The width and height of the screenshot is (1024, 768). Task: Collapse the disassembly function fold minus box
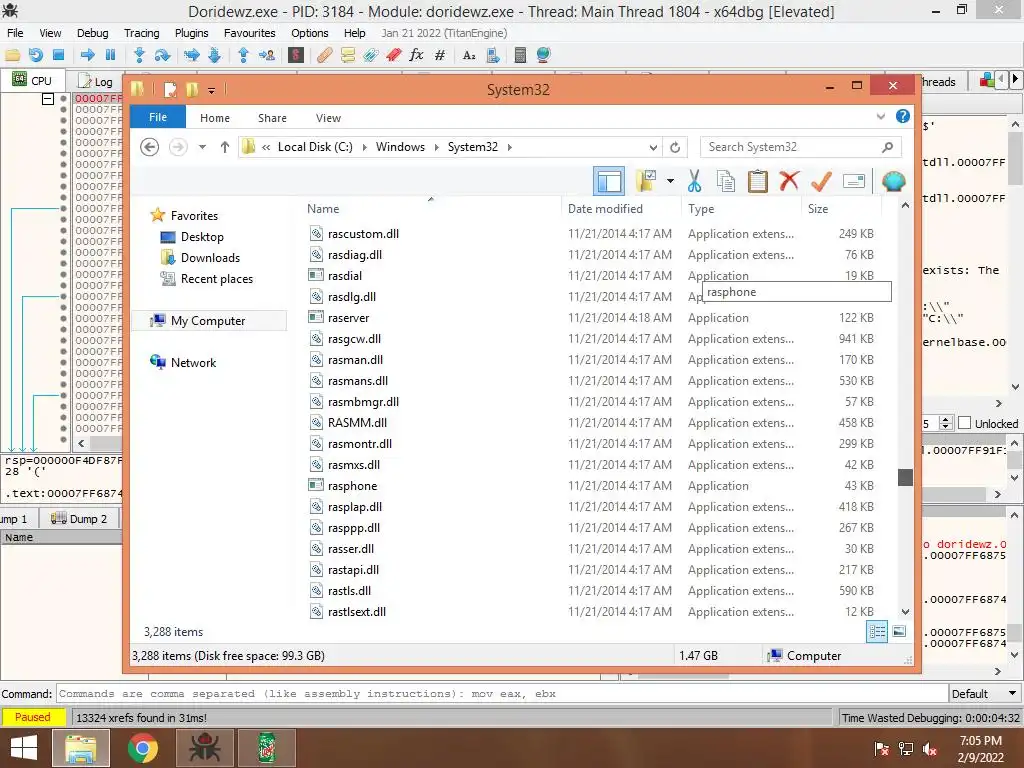(48, 99)
